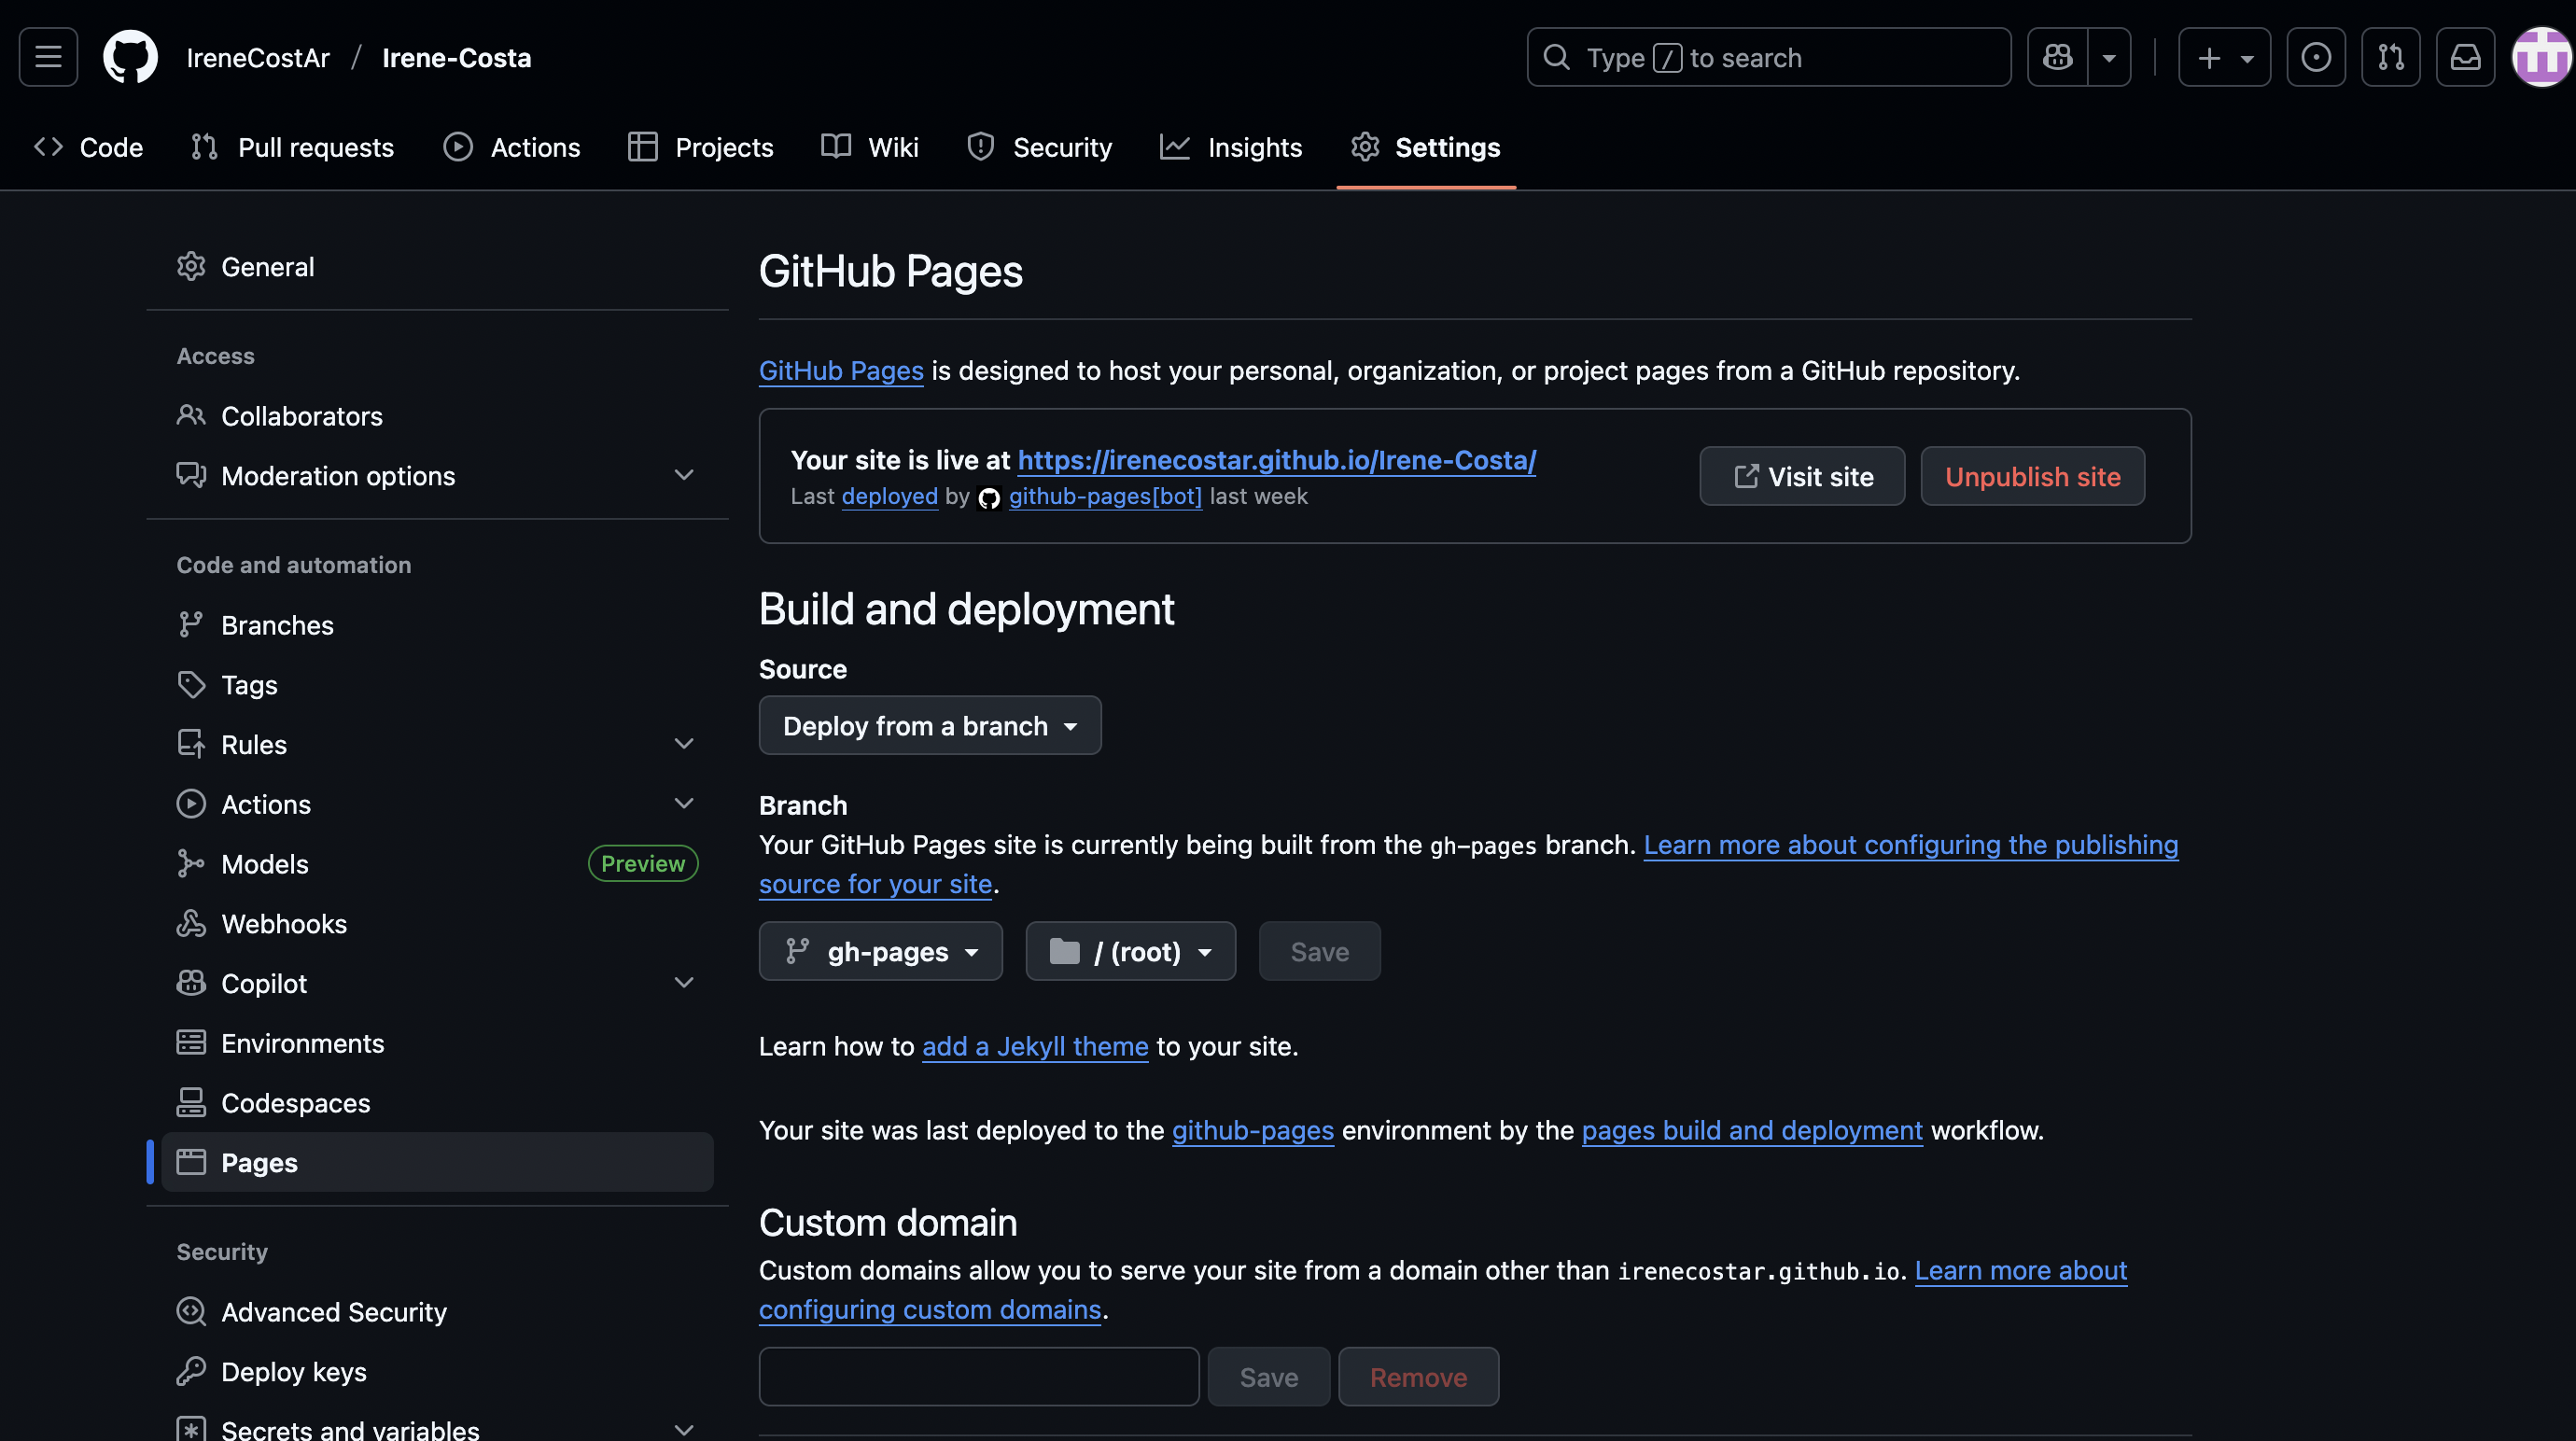Open the user avatar menu
The height and width of the screenshot is (1441, 2576).
pyautogui.click(x=2541, y=57)
